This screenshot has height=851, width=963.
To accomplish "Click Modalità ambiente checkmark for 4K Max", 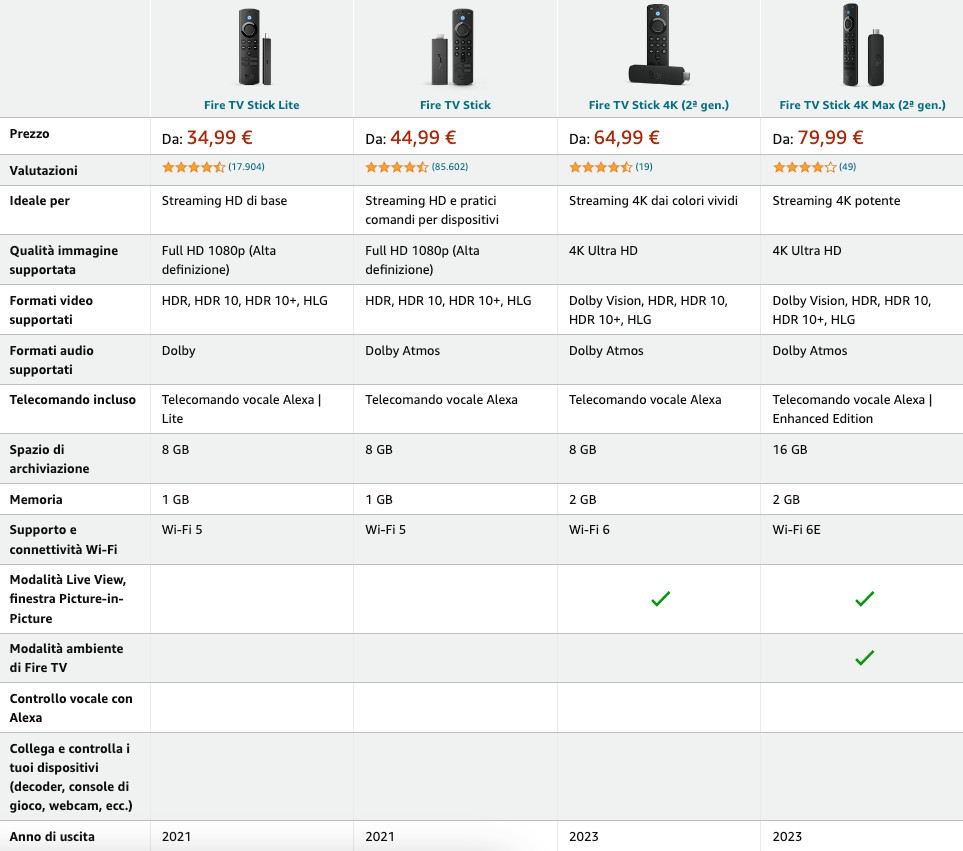I will (864, 658).
